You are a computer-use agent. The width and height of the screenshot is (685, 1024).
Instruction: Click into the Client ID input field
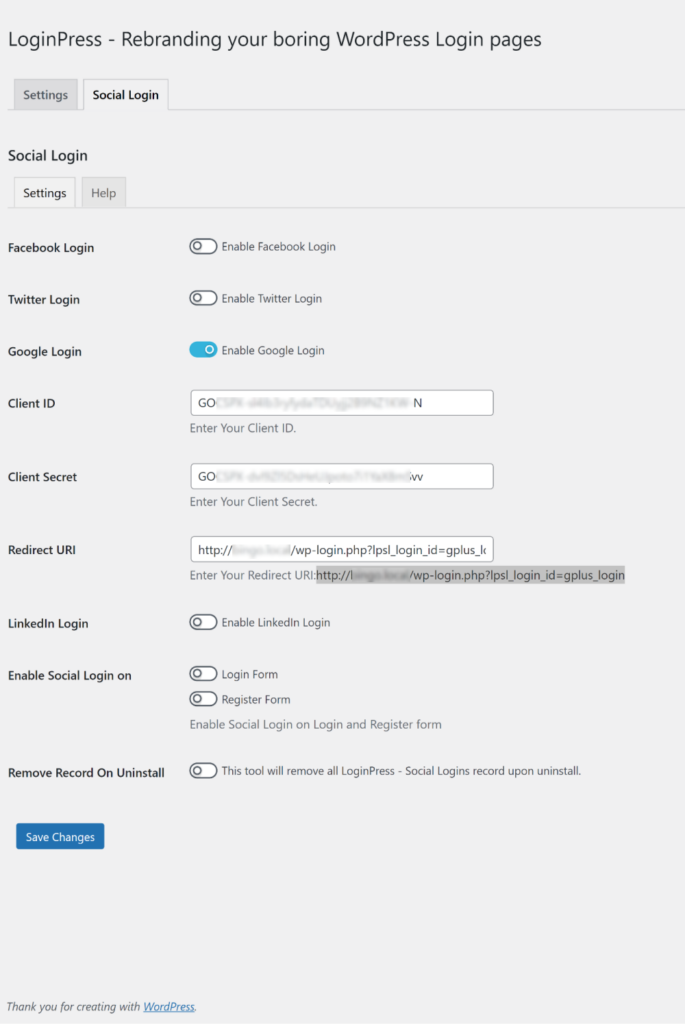342,403
